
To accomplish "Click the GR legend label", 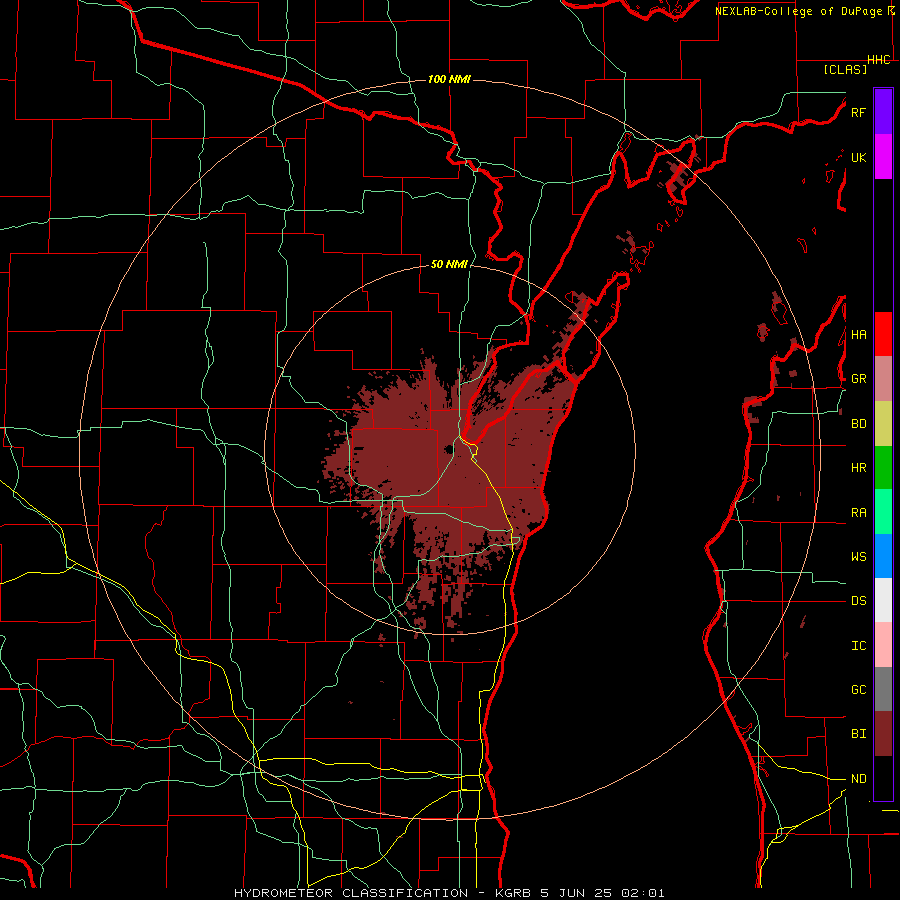I will (858, 379).
